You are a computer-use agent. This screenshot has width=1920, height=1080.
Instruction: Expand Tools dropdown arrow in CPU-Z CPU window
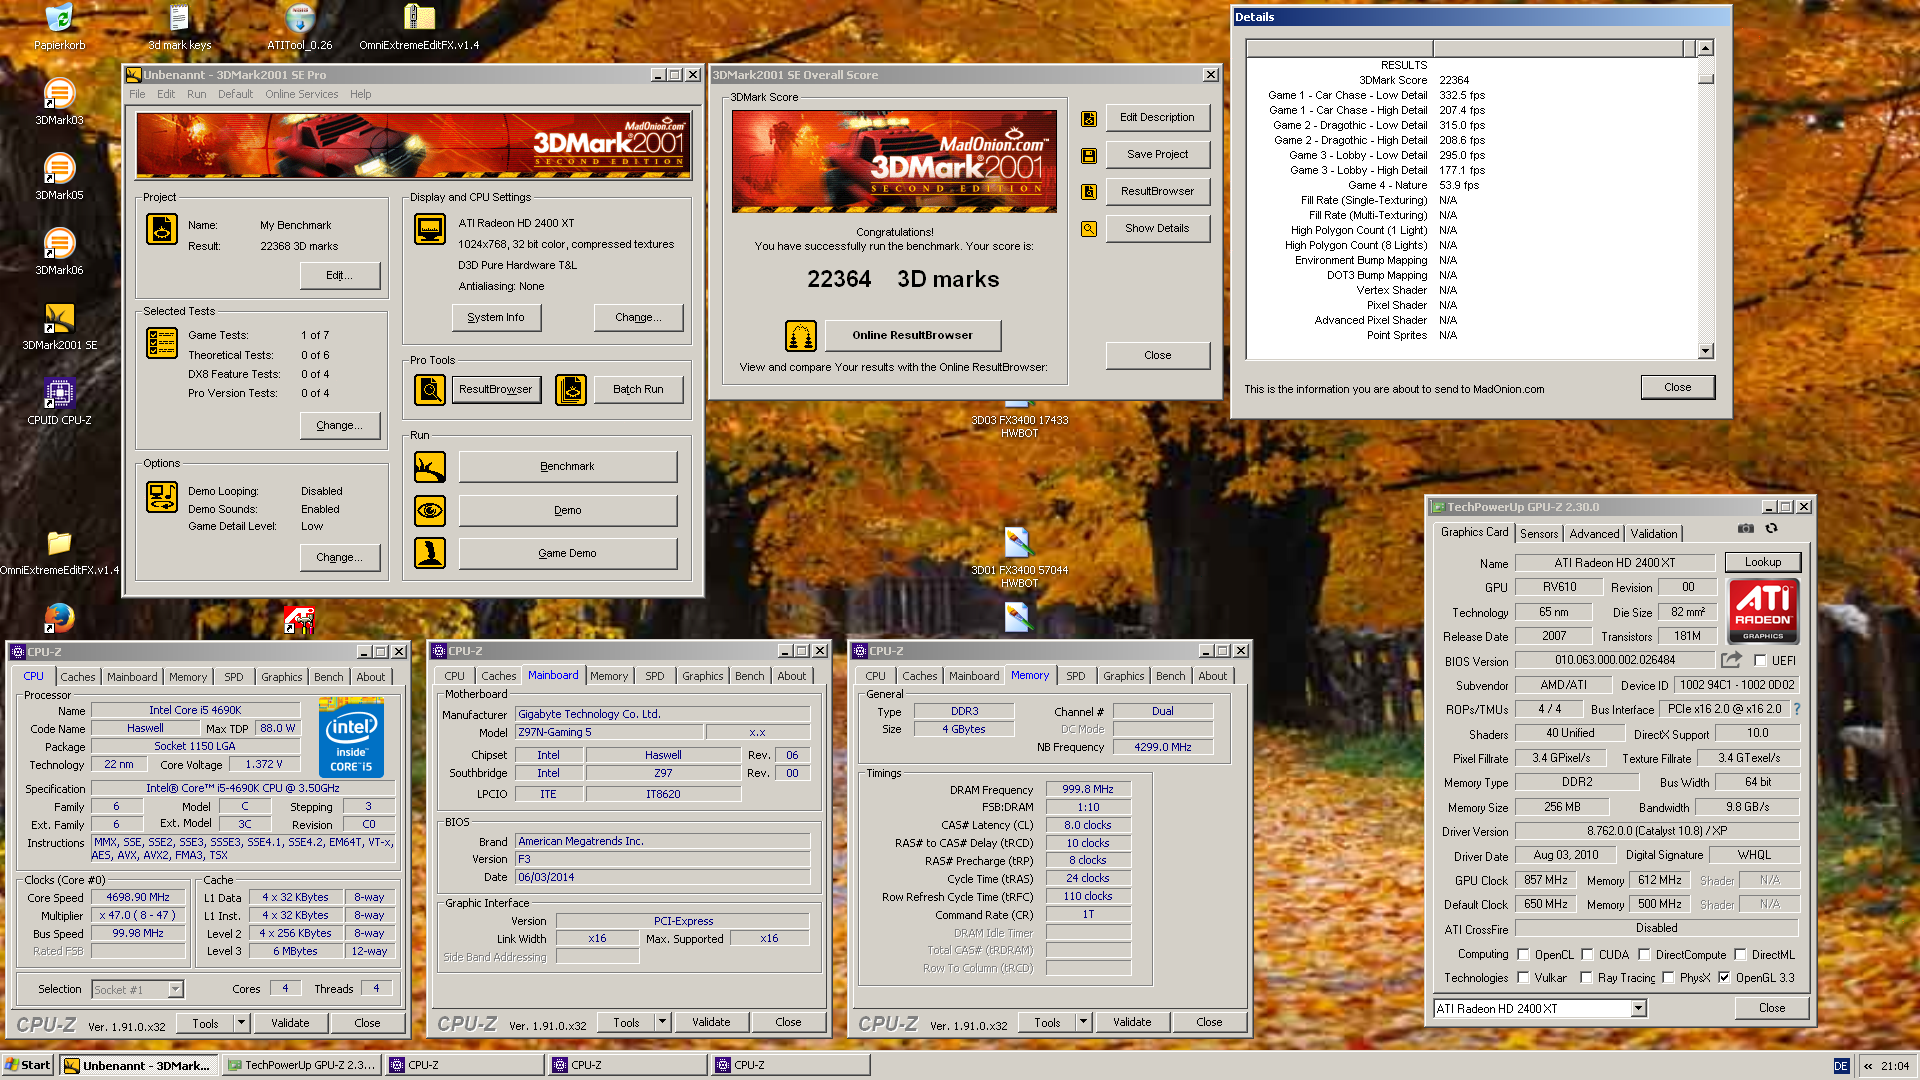tap(241, 1023)
